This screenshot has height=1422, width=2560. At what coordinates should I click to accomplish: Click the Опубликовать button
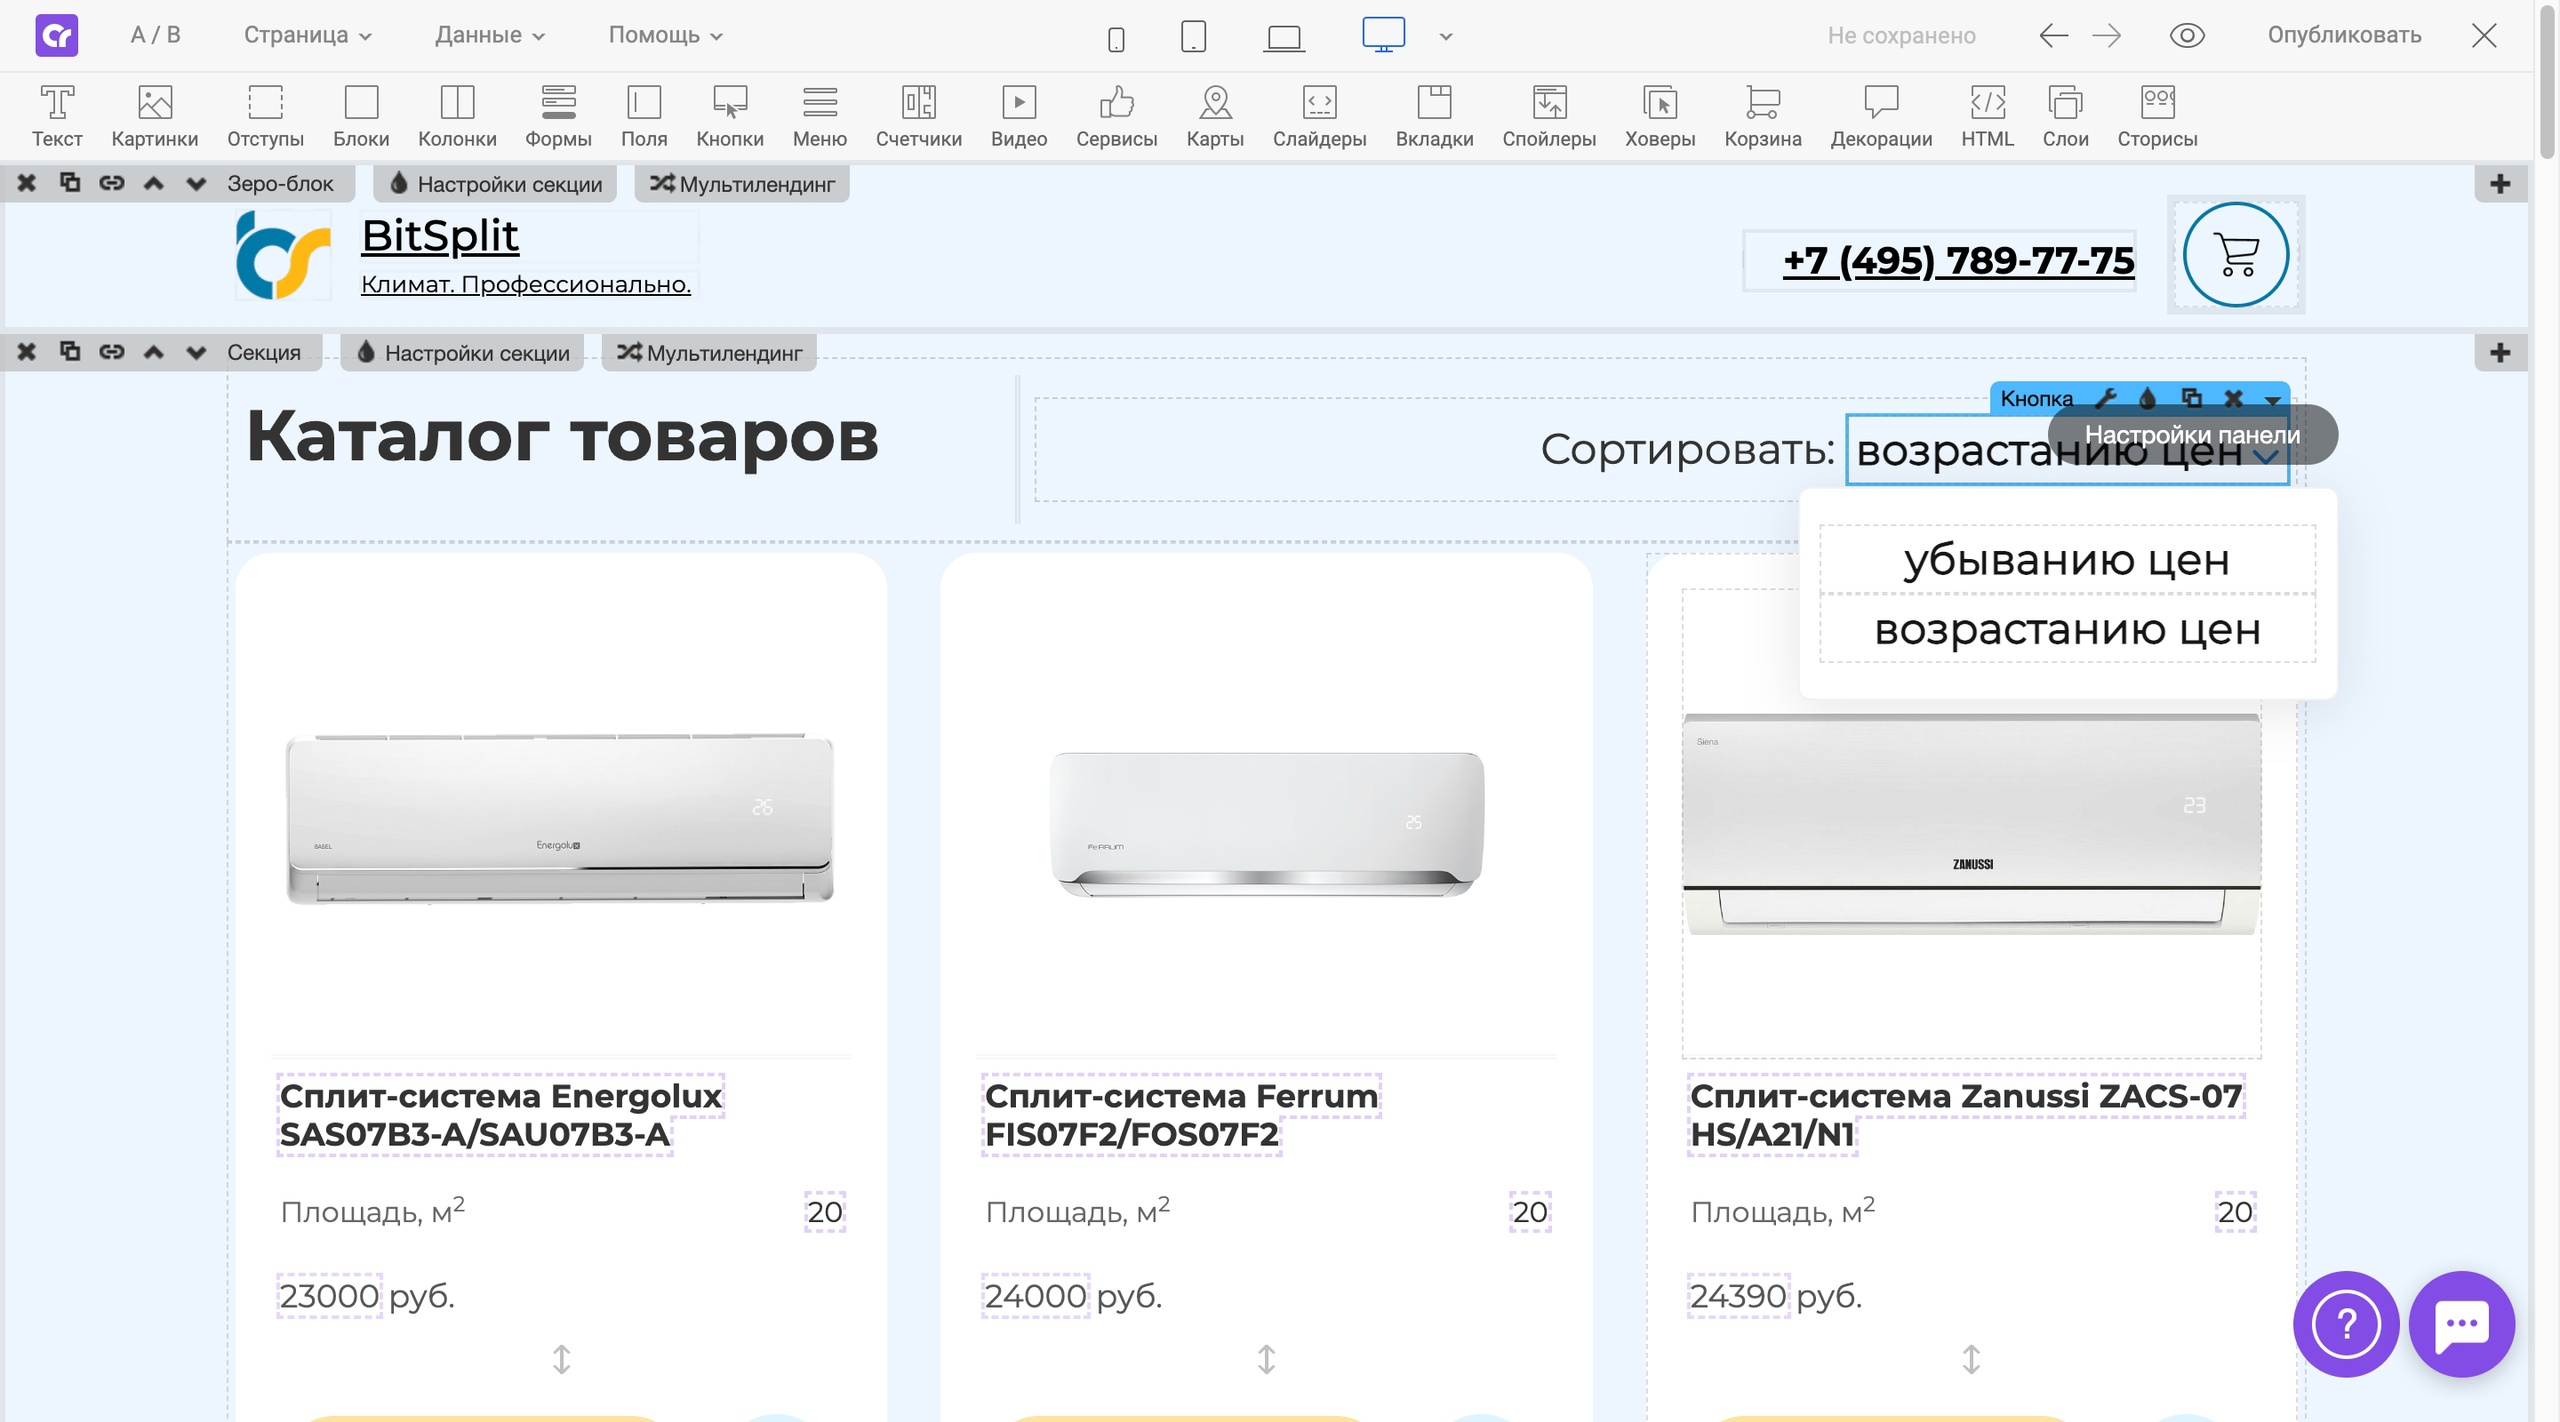pos(2344,35)
